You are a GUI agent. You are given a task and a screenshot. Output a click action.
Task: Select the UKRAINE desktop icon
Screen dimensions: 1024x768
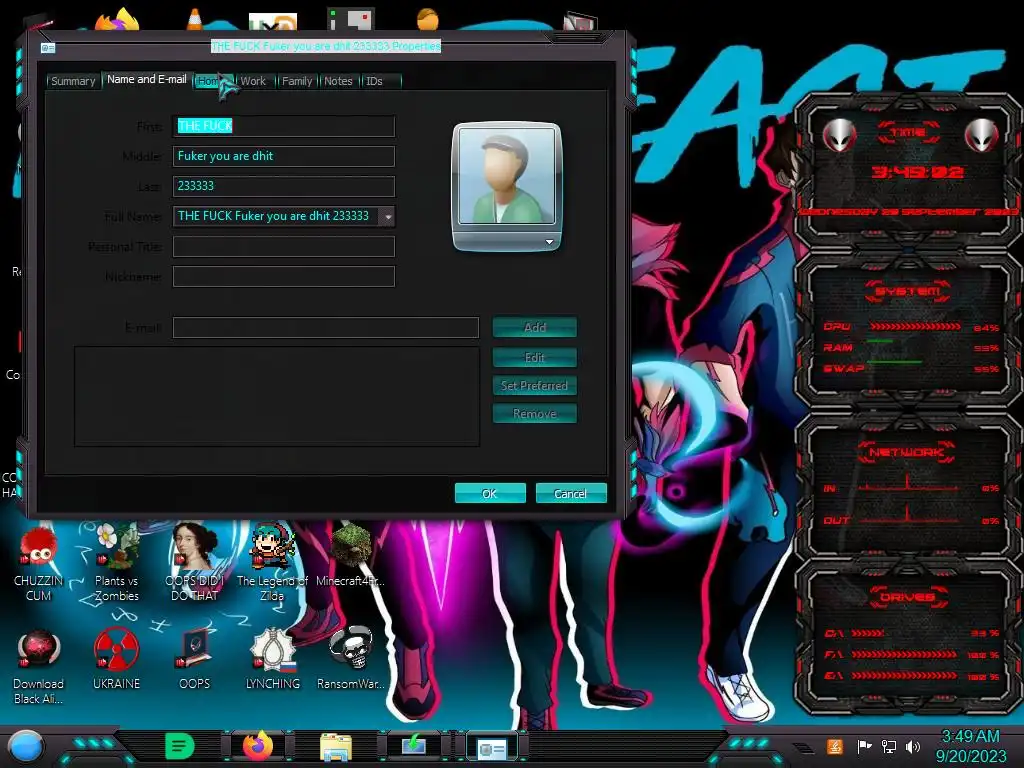[x=117, y=660]
